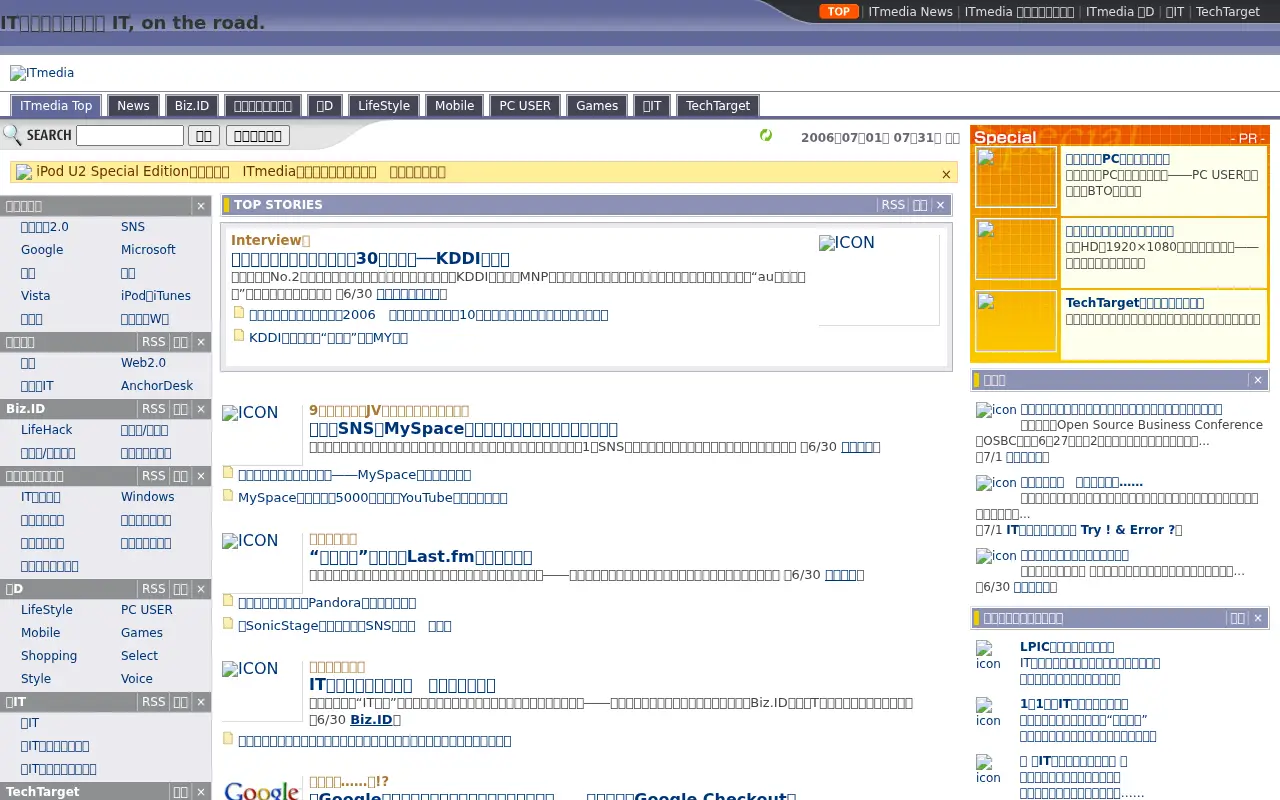Open the ICON image in the Interview story

pos(878,279)
